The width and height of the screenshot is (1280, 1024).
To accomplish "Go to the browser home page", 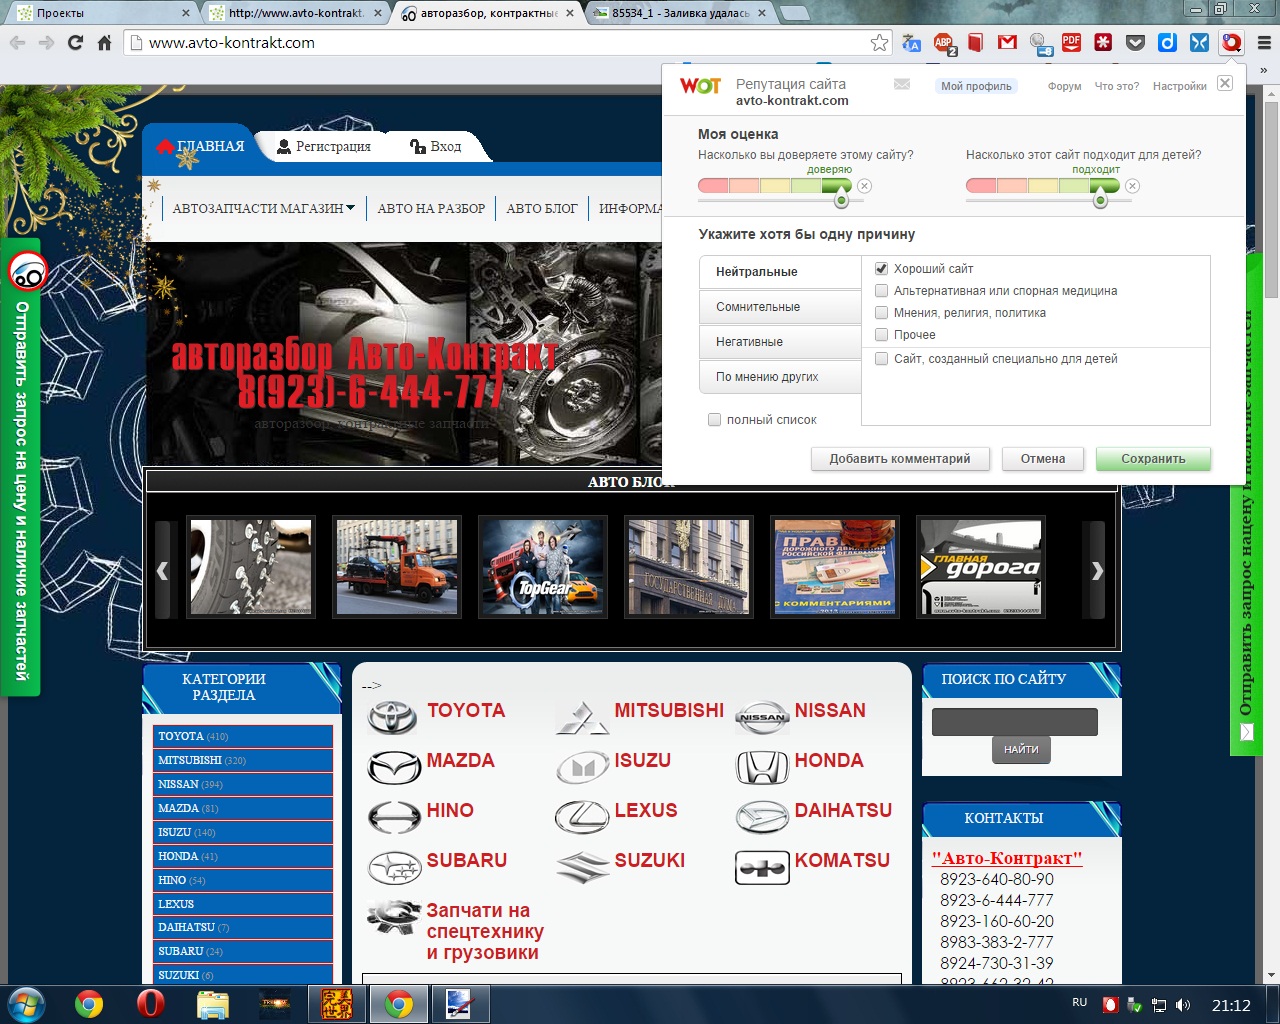I will [x=104, y=43].
